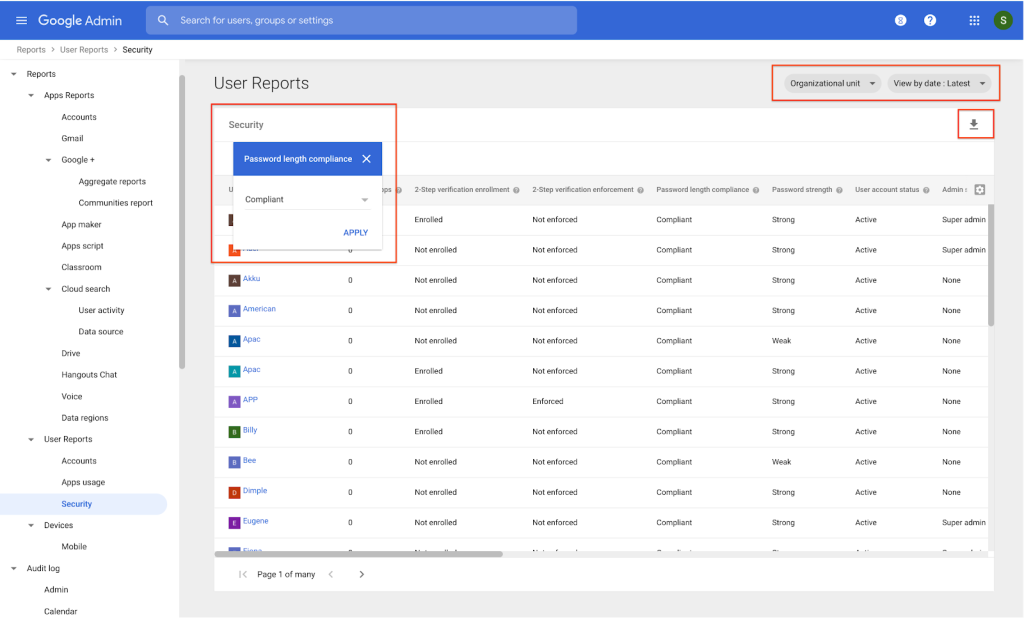Download the security report
This screenshot has width=1024, height=619.
[974, 125]
